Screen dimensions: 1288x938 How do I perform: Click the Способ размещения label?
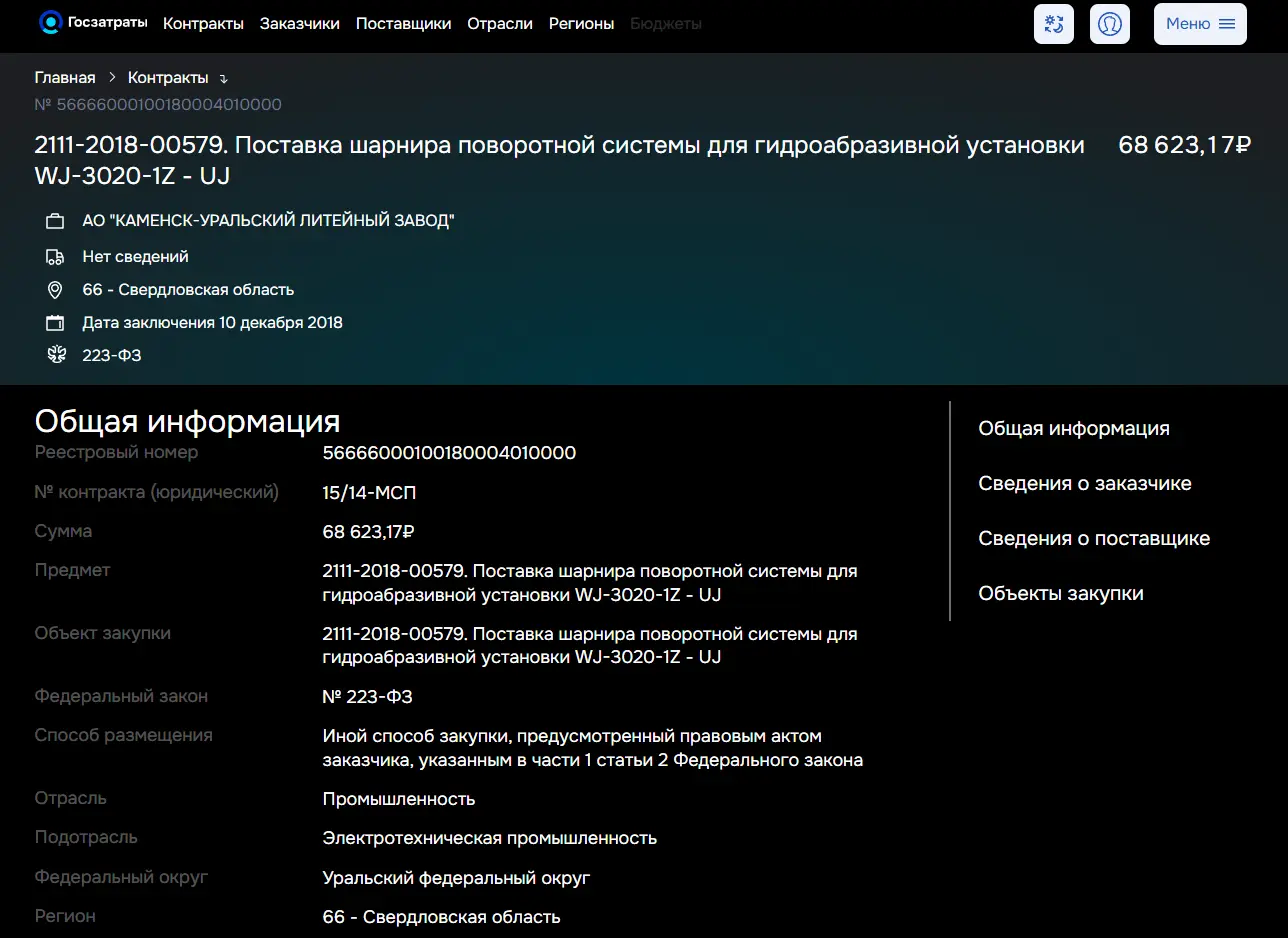pos(124,735)
